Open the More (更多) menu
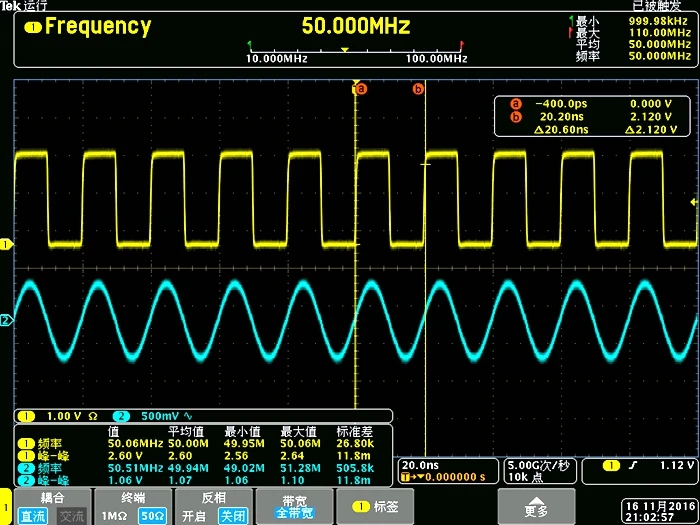 coord(536,507)
